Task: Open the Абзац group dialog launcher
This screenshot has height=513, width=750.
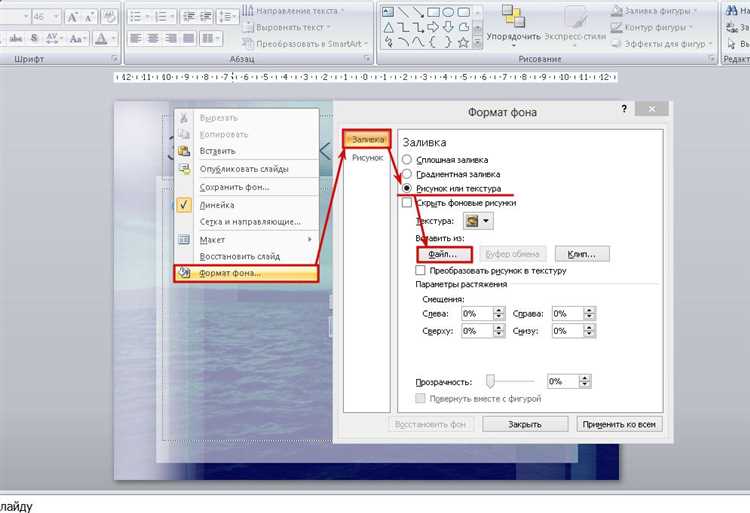Action: [367, 59]
